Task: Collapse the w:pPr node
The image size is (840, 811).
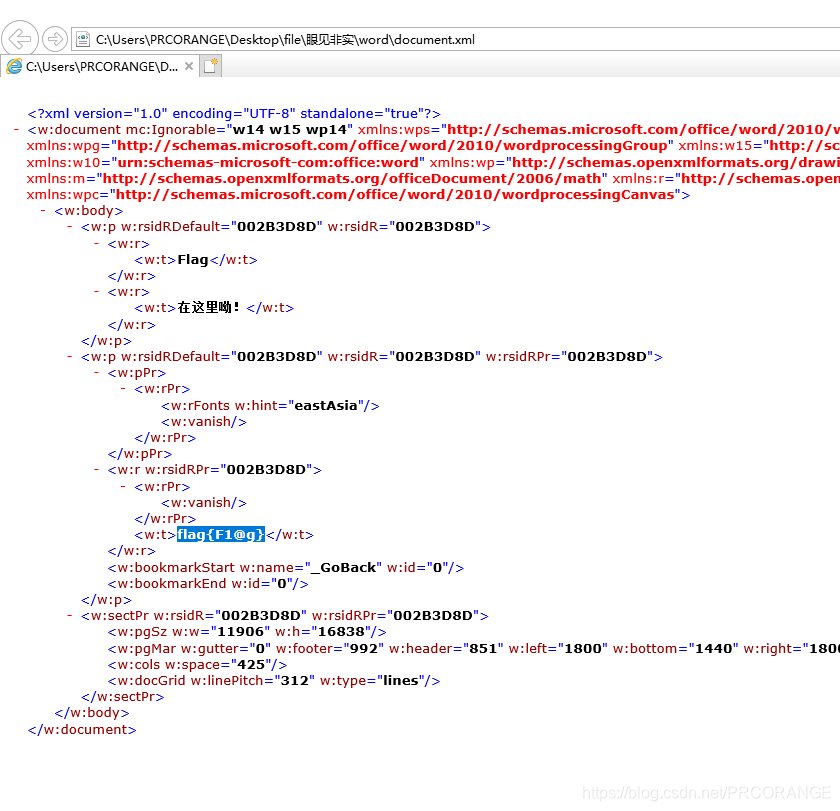Action: tap(96, 372)
